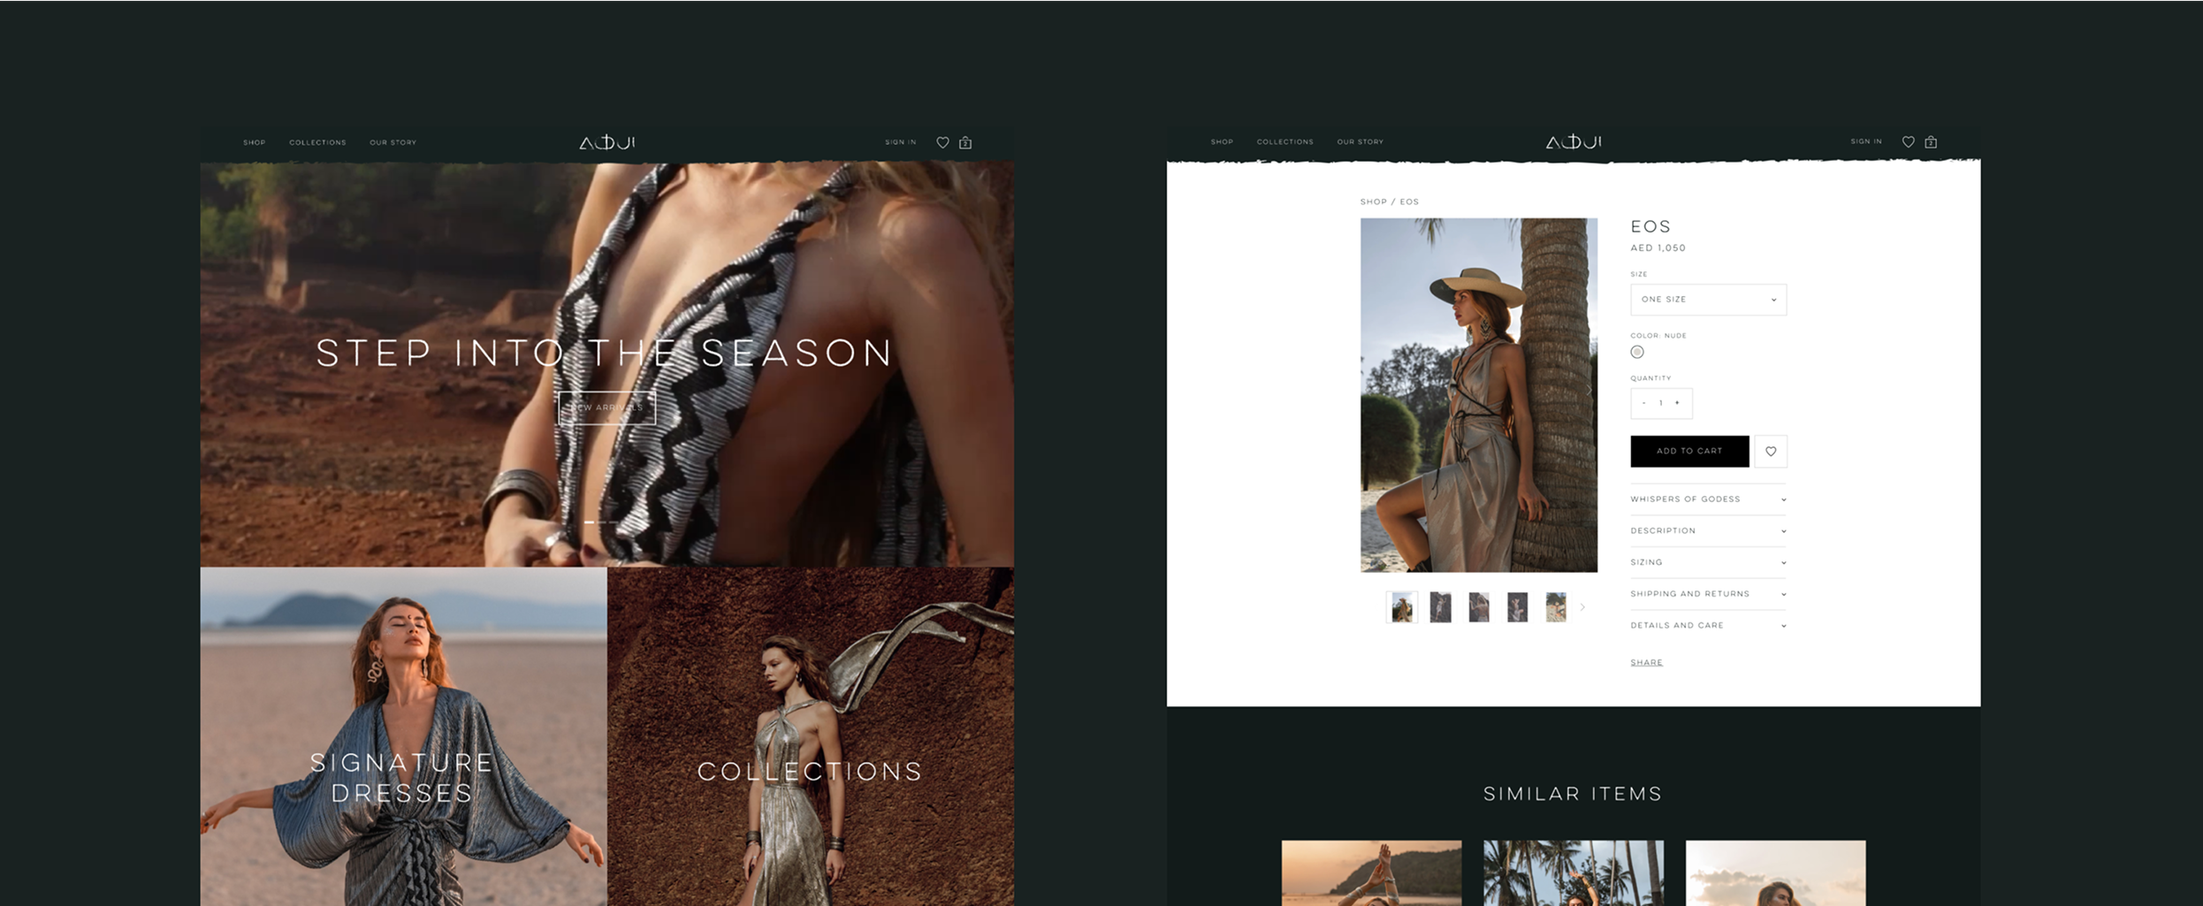Click Similar Items heading

1573,794
